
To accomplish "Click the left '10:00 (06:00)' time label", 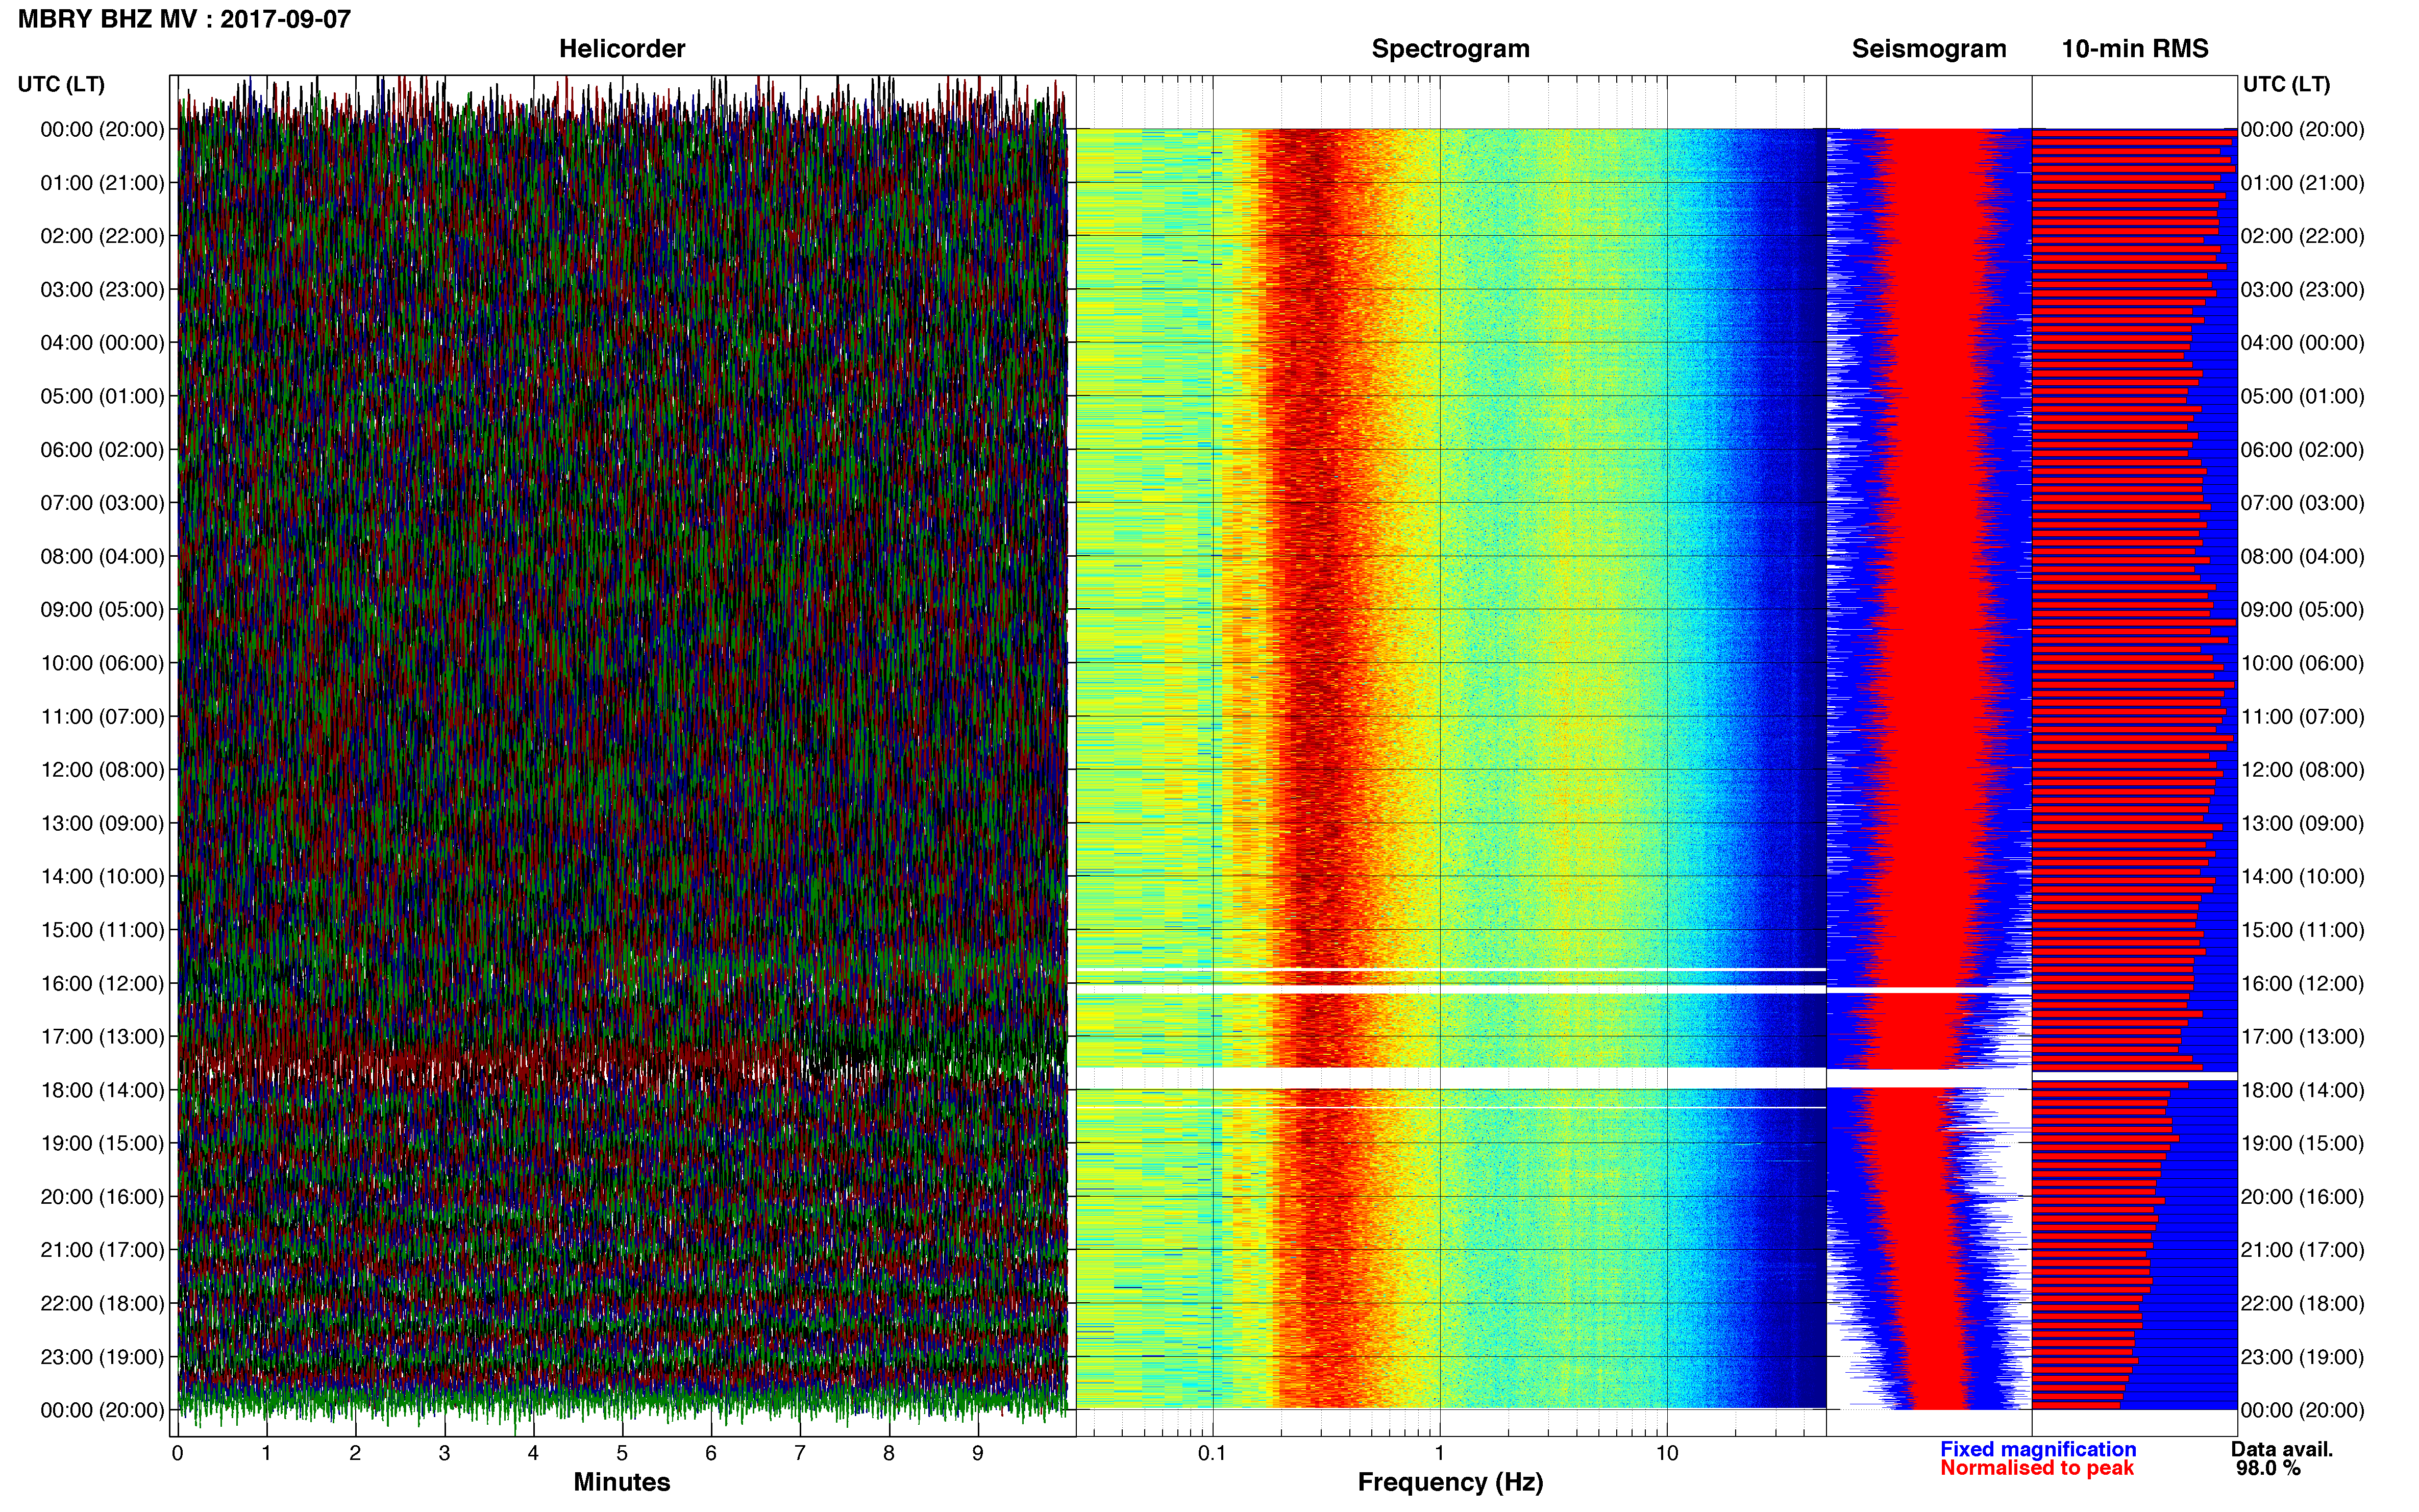I will tap(102, 663).
